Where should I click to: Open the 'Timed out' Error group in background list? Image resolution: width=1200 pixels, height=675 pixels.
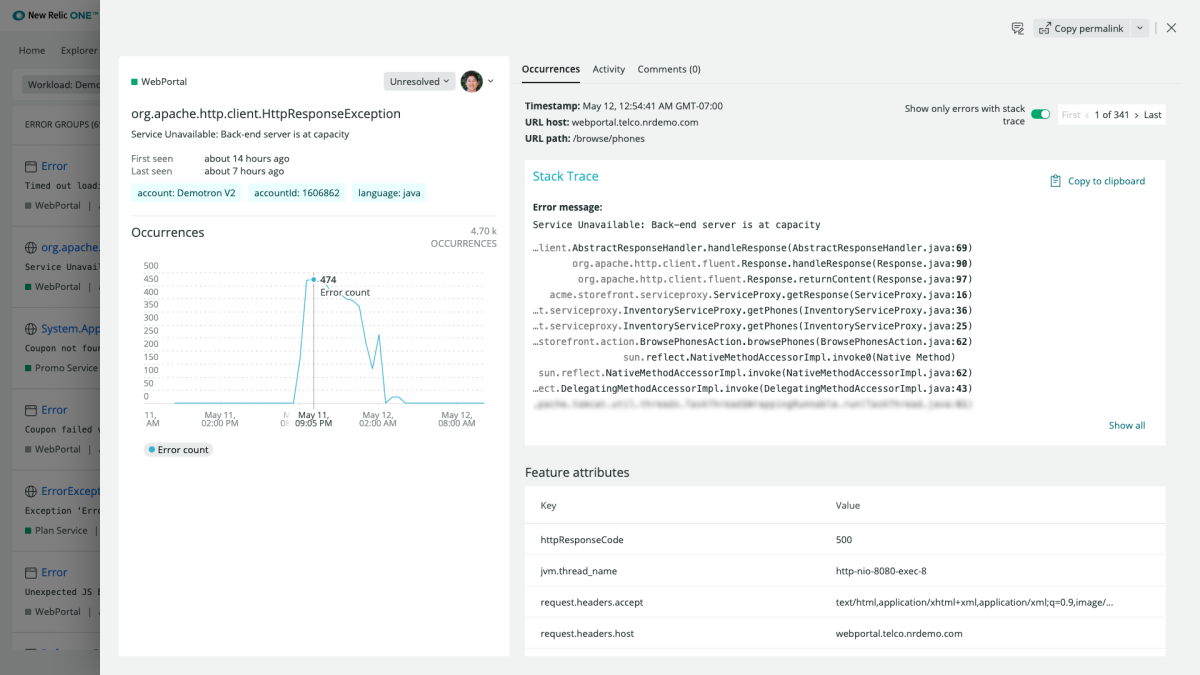coord(54,166)
